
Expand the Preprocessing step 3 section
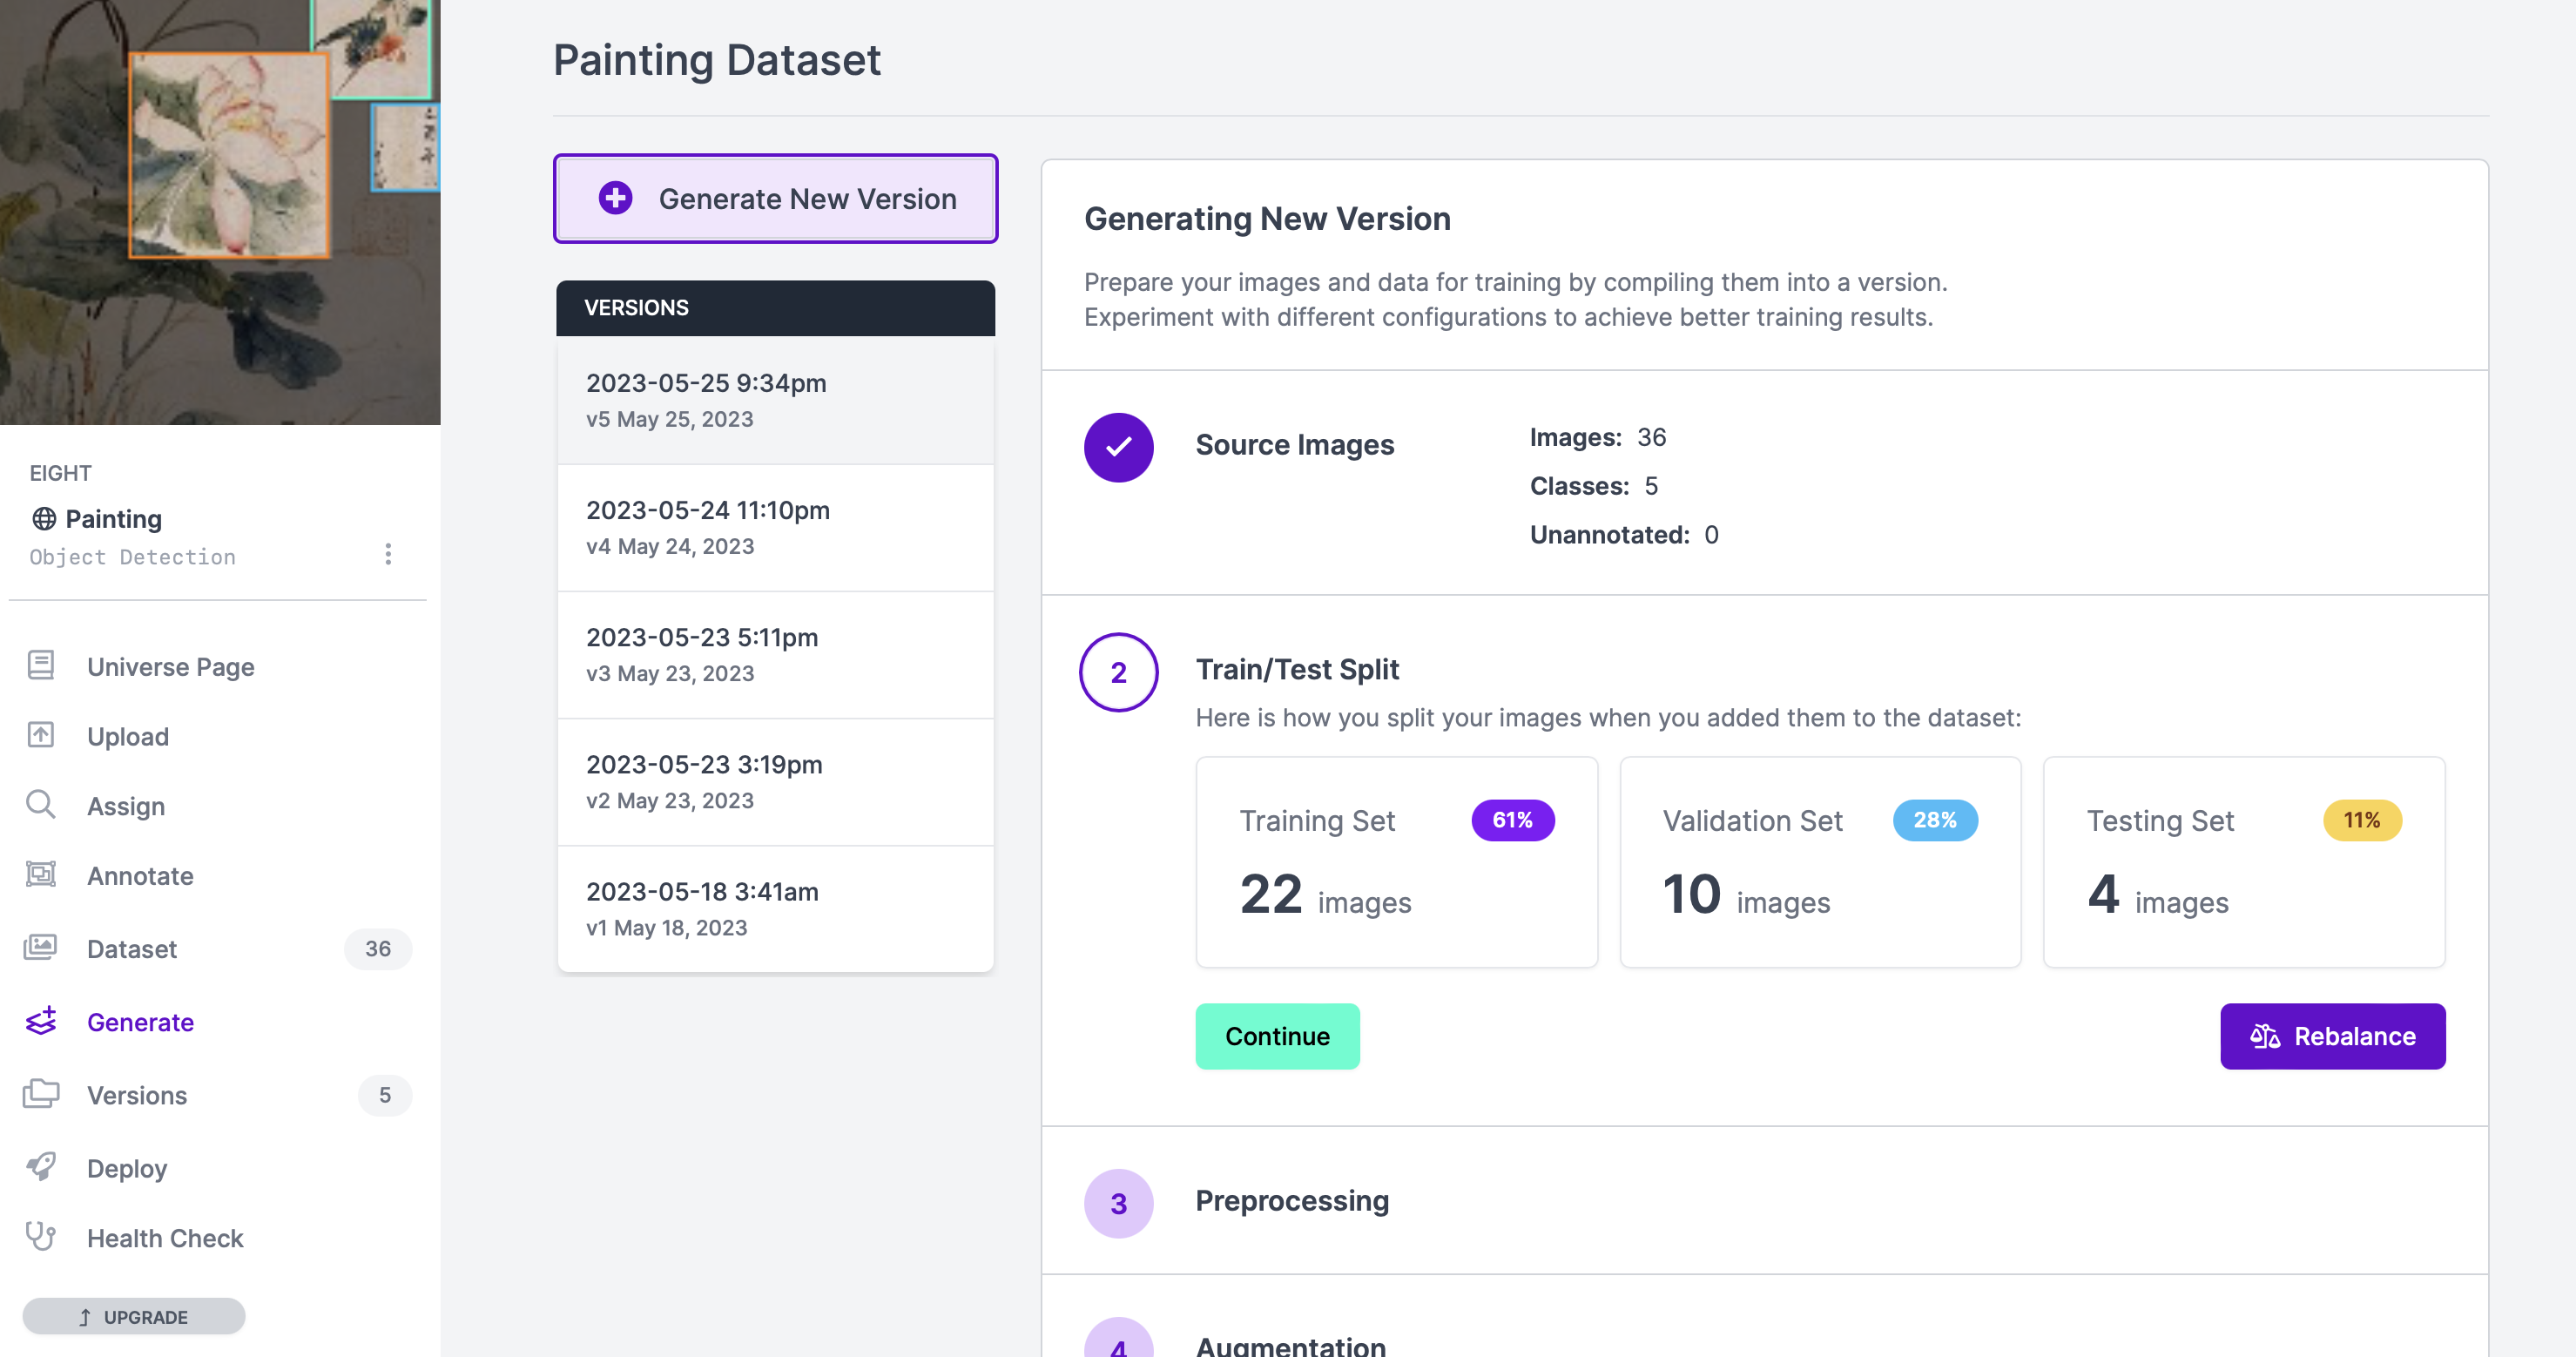pos(1291,1201)
